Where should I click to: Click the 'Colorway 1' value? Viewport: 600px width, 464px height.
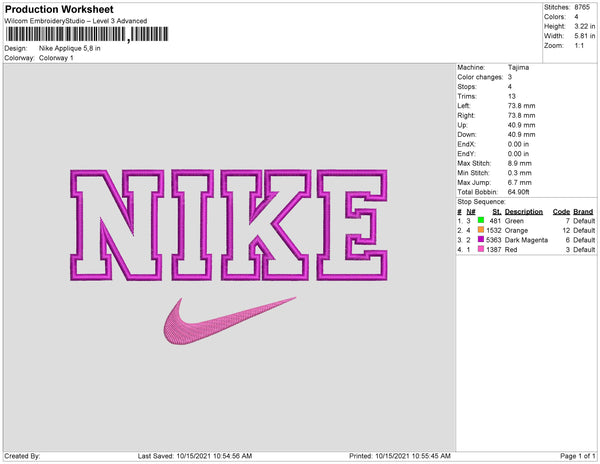point(56,58)
